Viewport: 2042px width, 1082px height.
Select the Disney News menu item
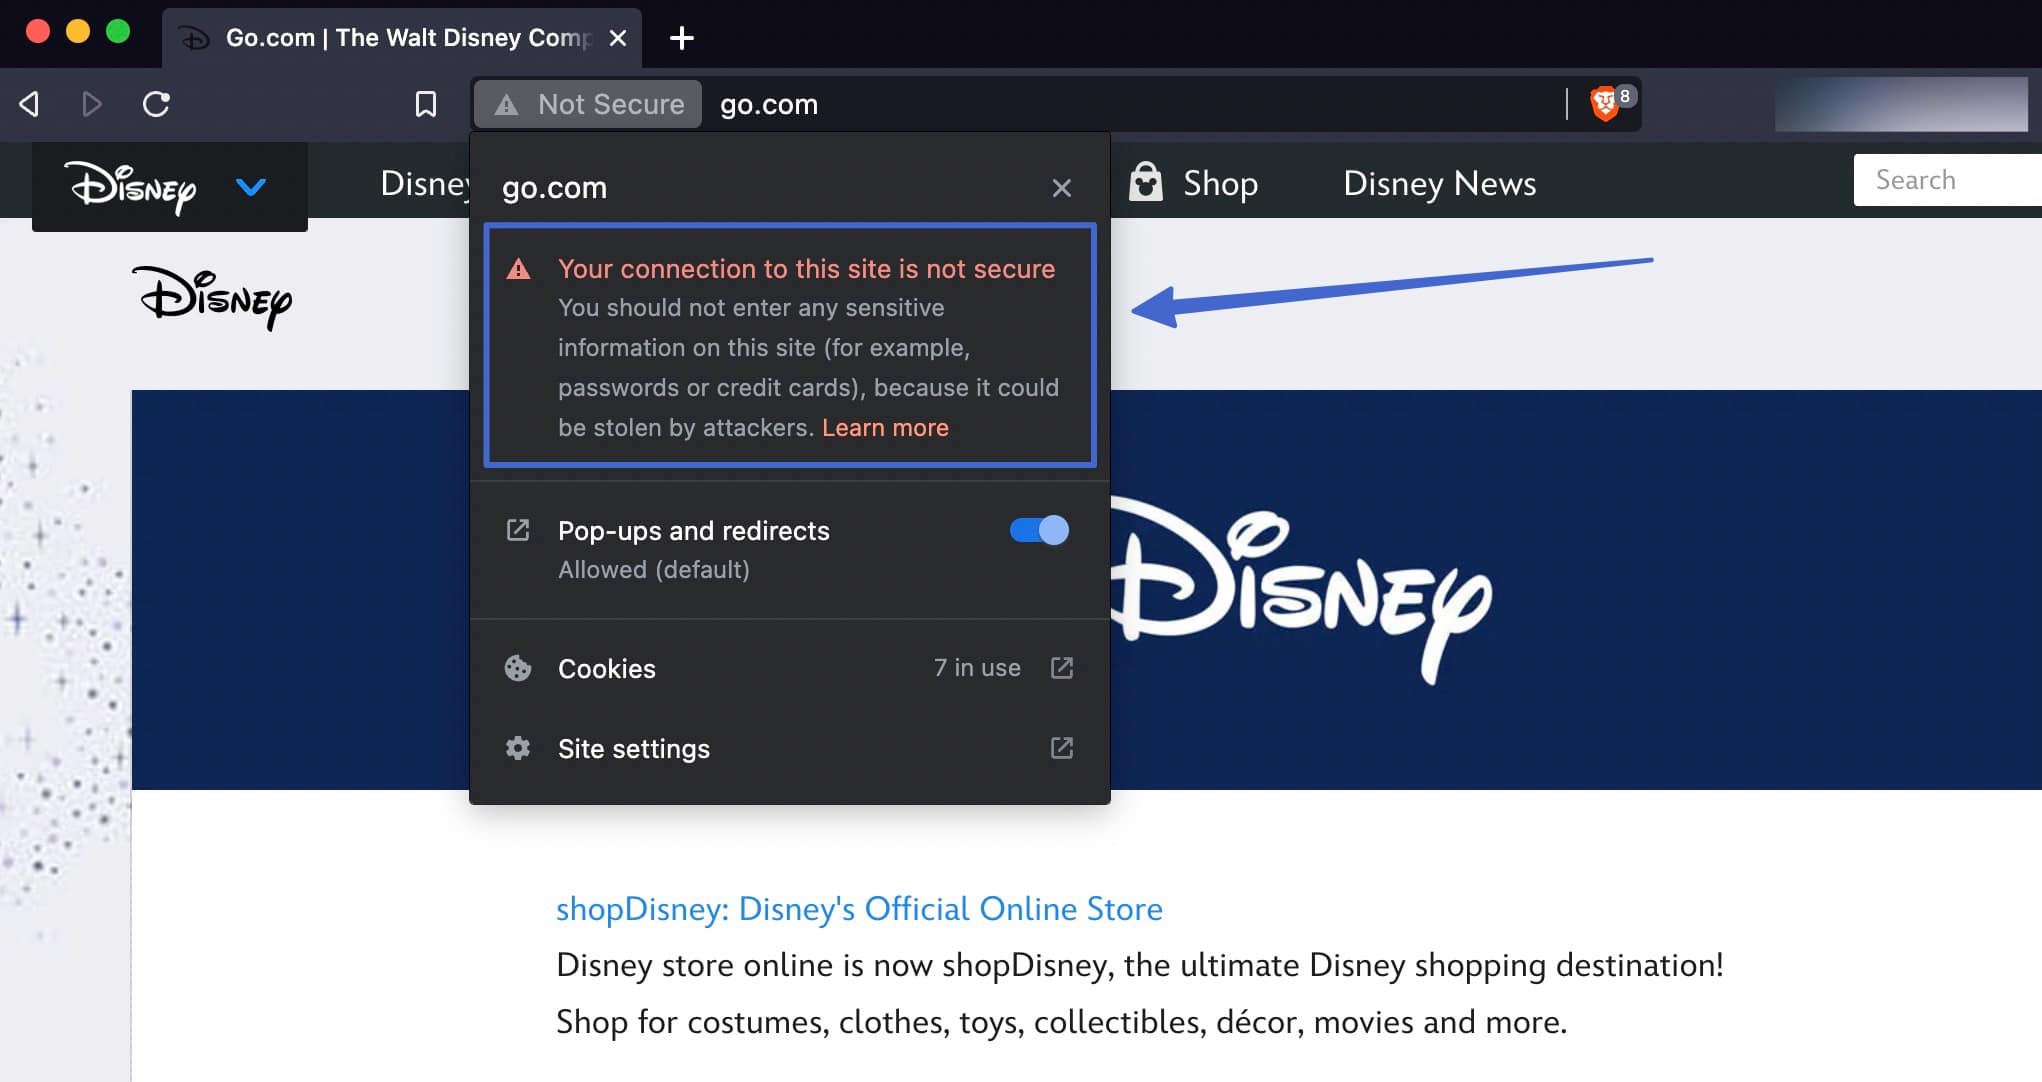click(1439, 183)
